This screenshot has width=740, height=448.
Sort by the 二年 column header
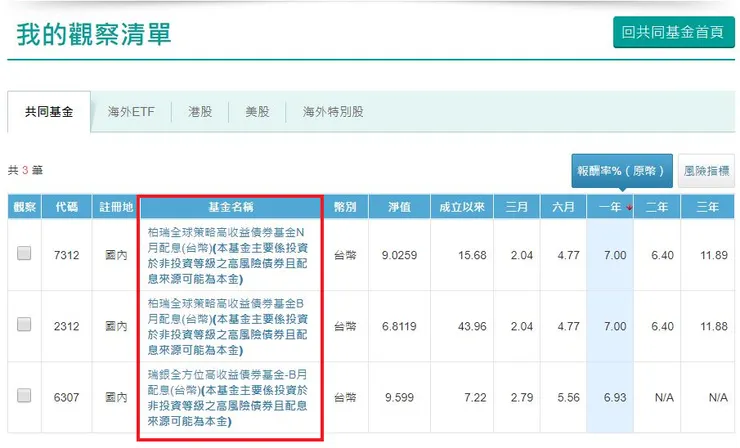coord(657,207)
